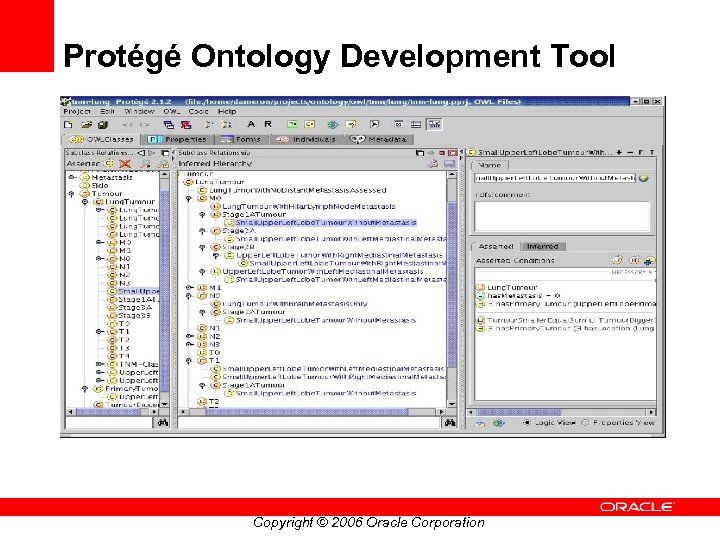720x540 pixels.
Task: Click the plus icon in class editor header
Action: tap(619, 152)
